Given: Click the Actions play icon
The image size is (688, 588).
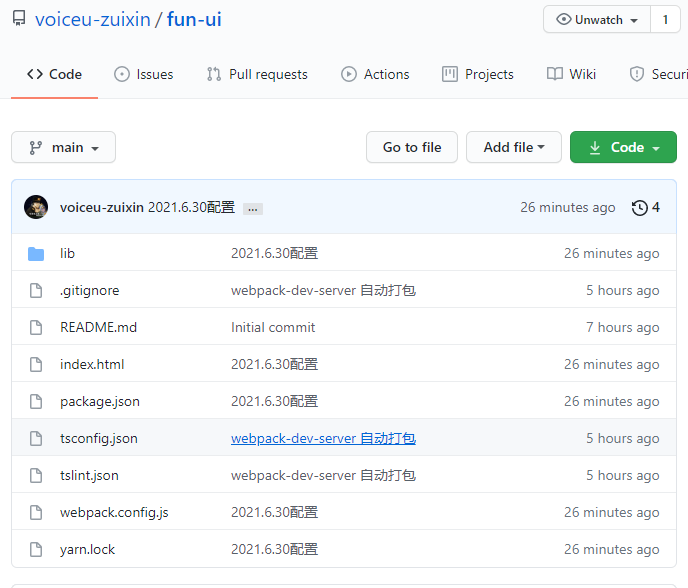Looking at the screenshot, I should (x=349, y=74).
